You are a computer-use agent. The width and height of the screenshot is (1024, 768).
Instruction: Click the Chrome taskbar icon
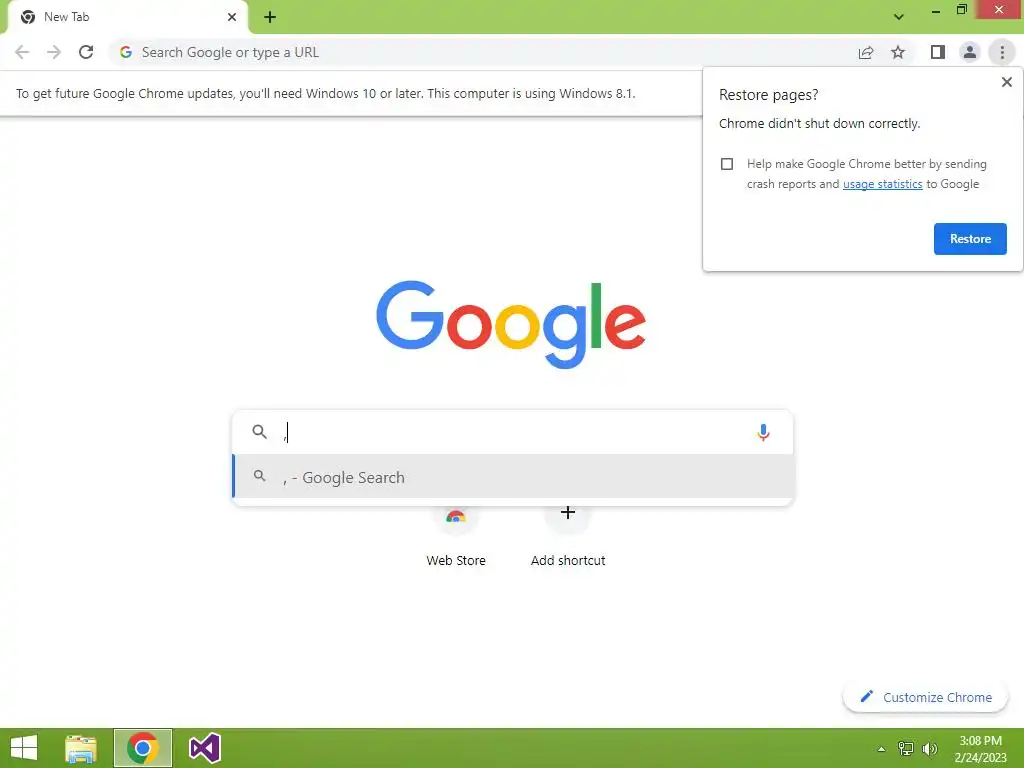pyautogui.click(x=143, y=748)
